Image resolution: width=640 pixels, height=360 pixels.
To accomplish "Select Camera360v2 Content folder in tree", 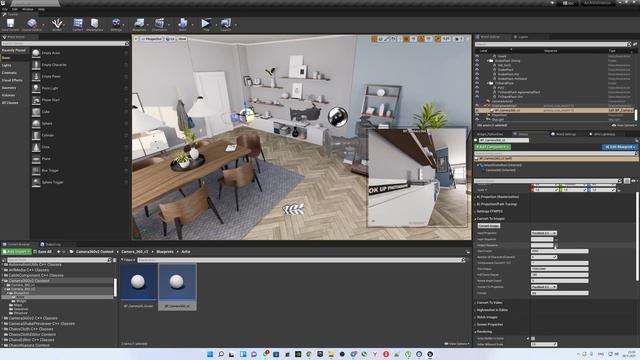I will pyautogui.click(x=29, y=281).
